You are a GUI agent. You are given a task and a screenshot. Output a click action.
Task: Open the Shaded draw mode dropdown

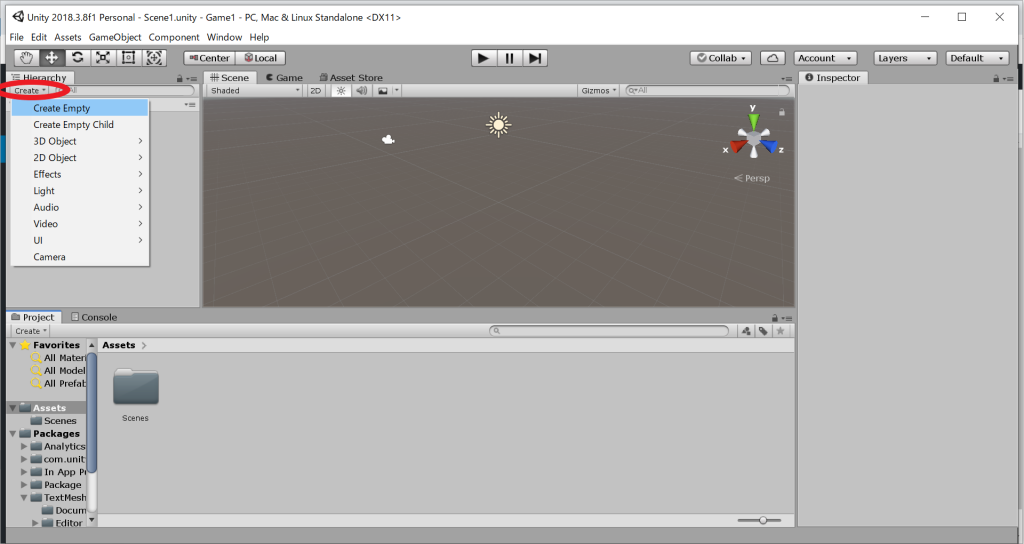pyautogui.click(x=255, y=91)
